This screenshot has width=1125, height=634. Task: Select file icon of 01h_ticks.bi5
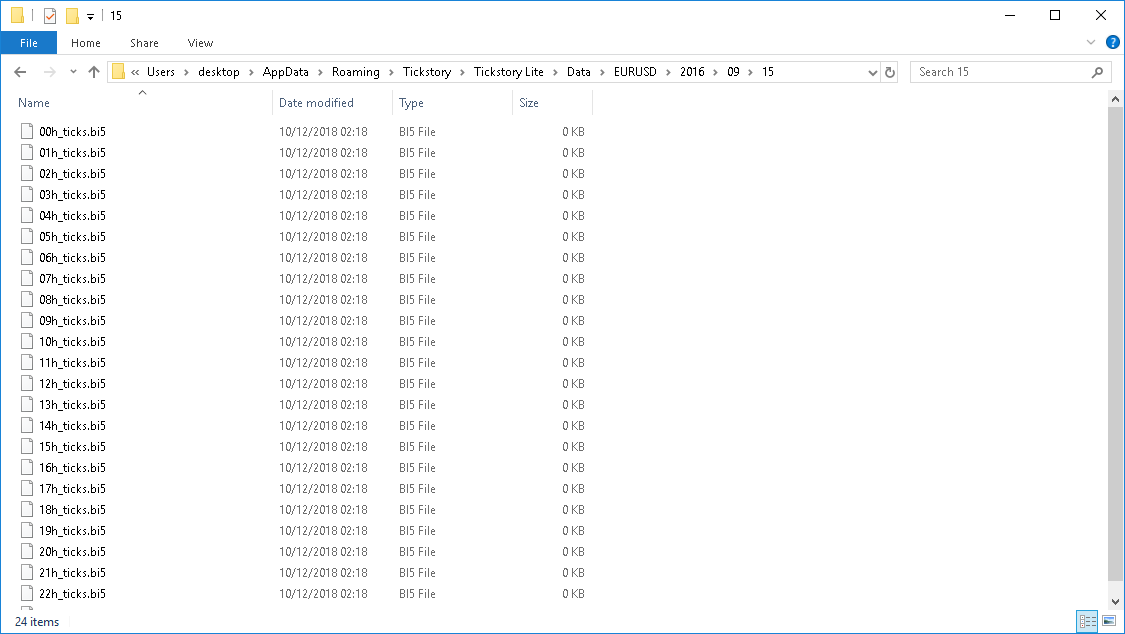point(27,152)
